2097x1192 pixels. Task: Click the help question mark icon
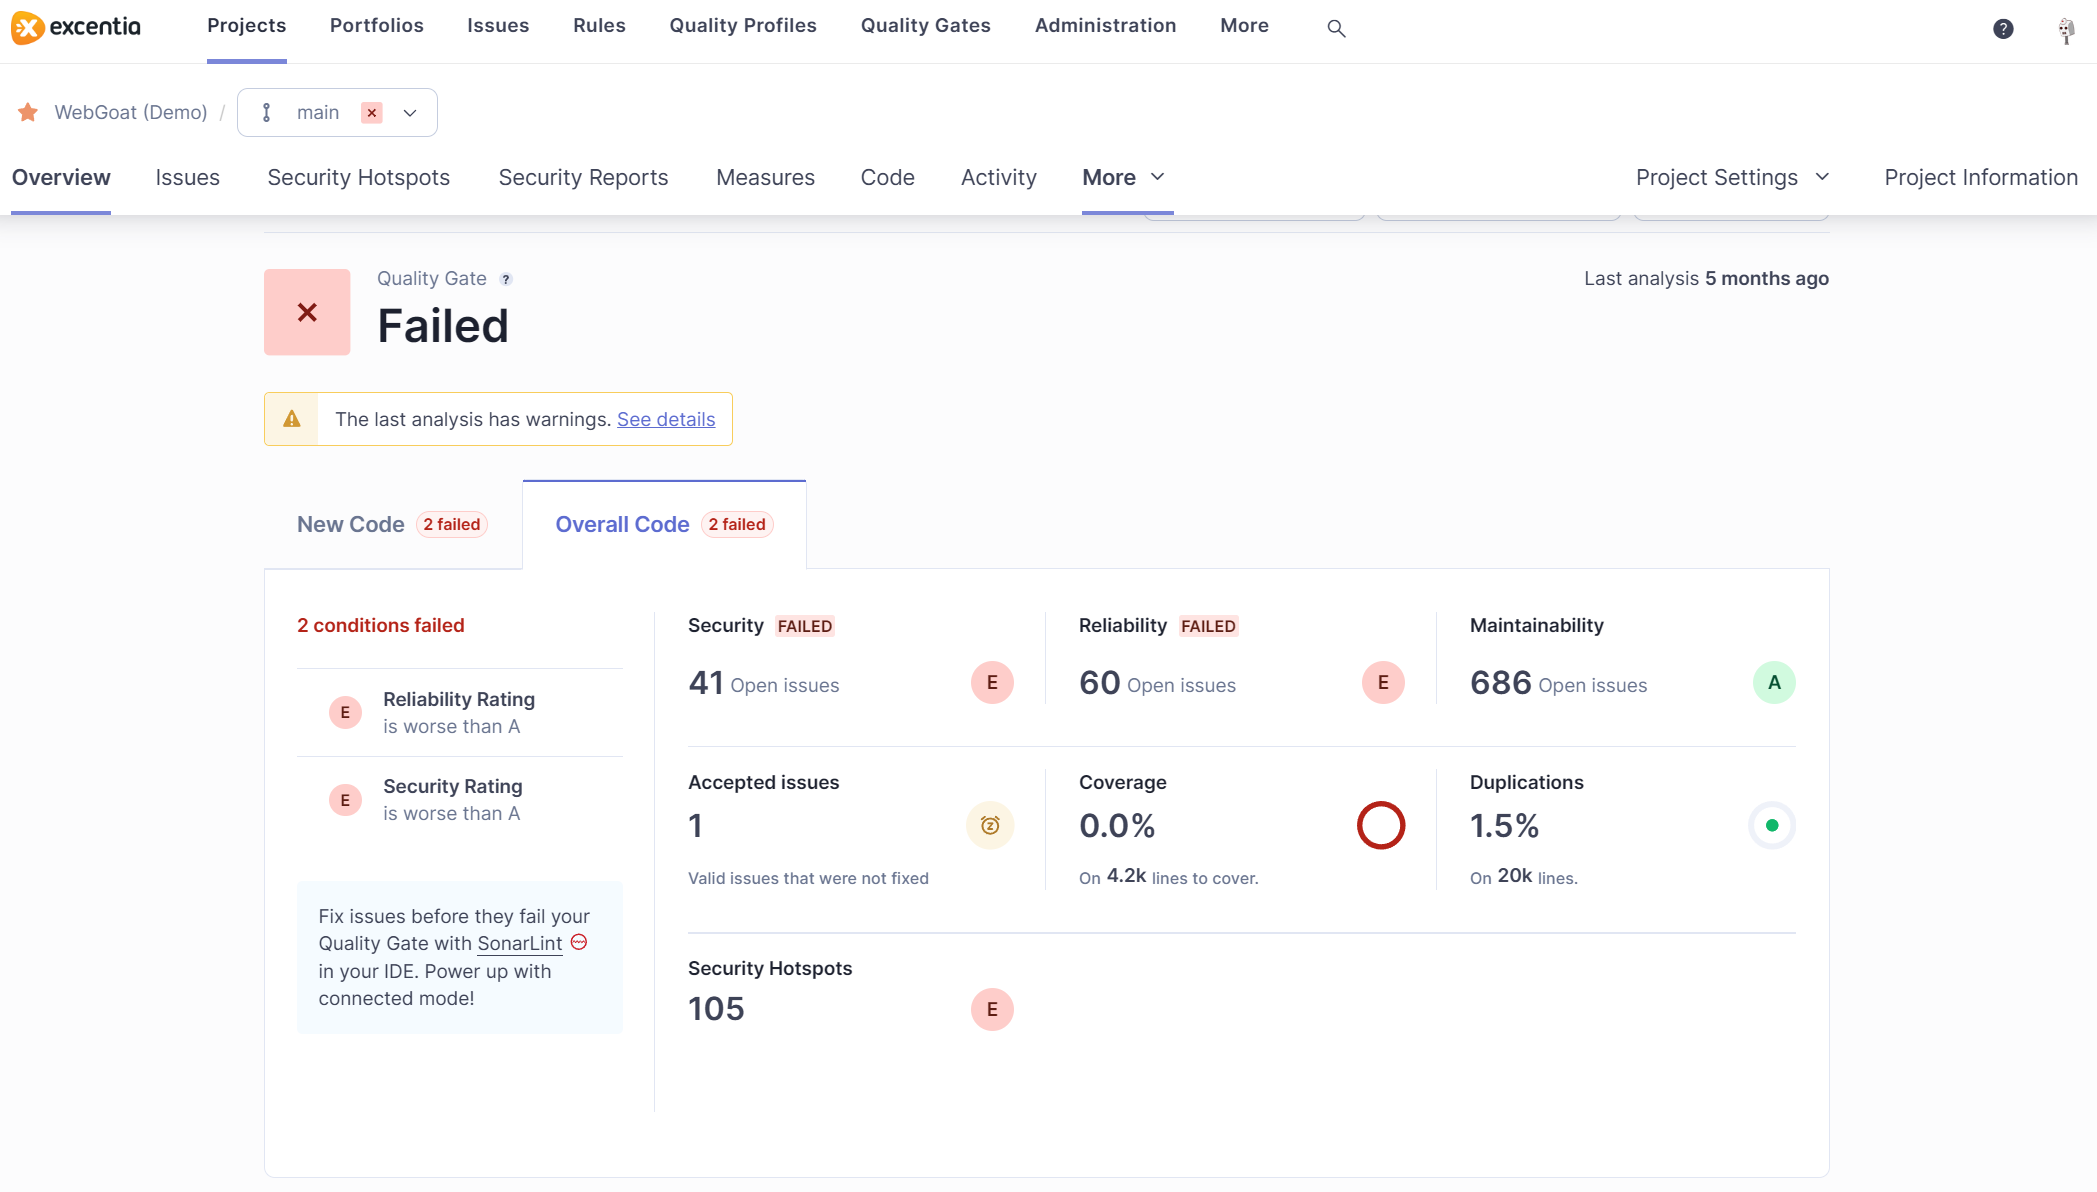(x=2003, y=29)
